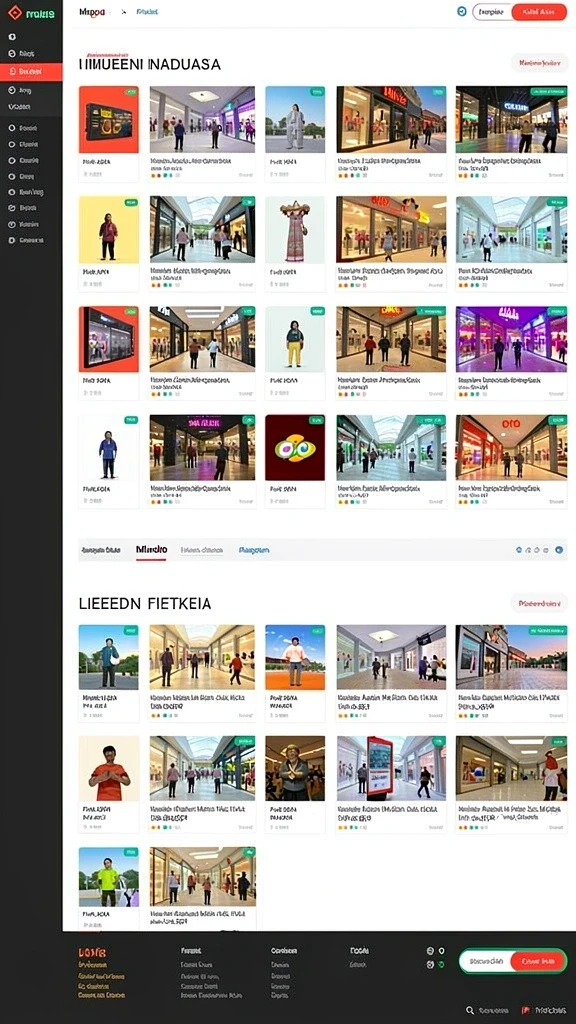This screenshot has height=1024, width=576.
Task: Select the blue-text tab in the tab bar
Action: pos(254,551)
